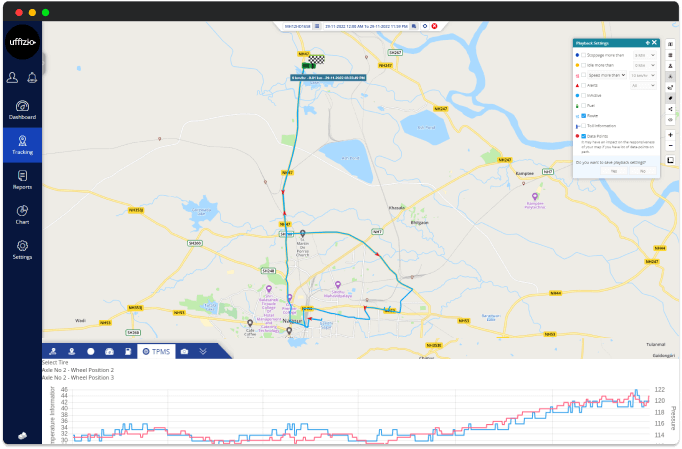Open the Idle duration dropdown
This screenshot has width=682, height=449.
[x=645, y=65]
